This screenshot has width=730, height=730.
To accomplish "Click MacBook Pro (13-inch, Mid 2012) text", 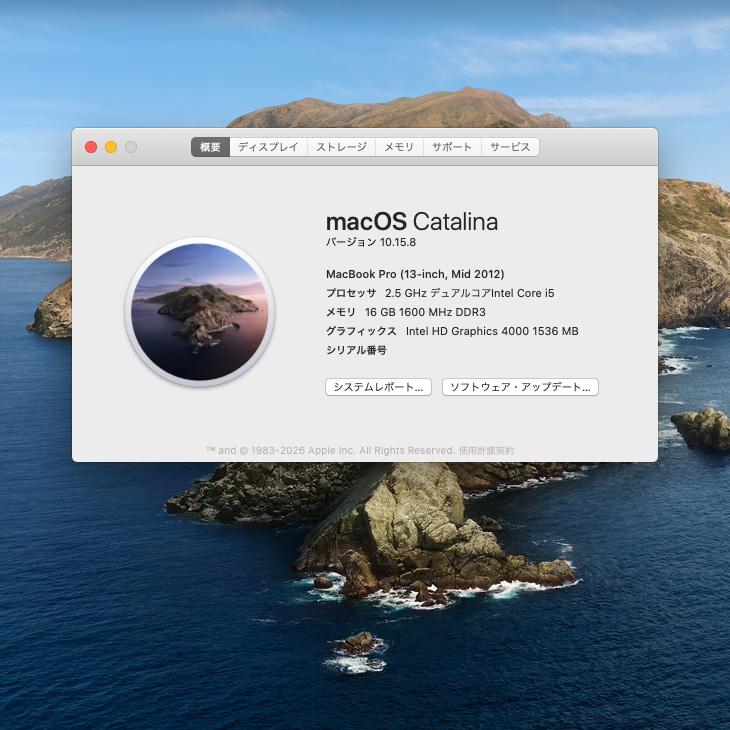I will point(415,274).
